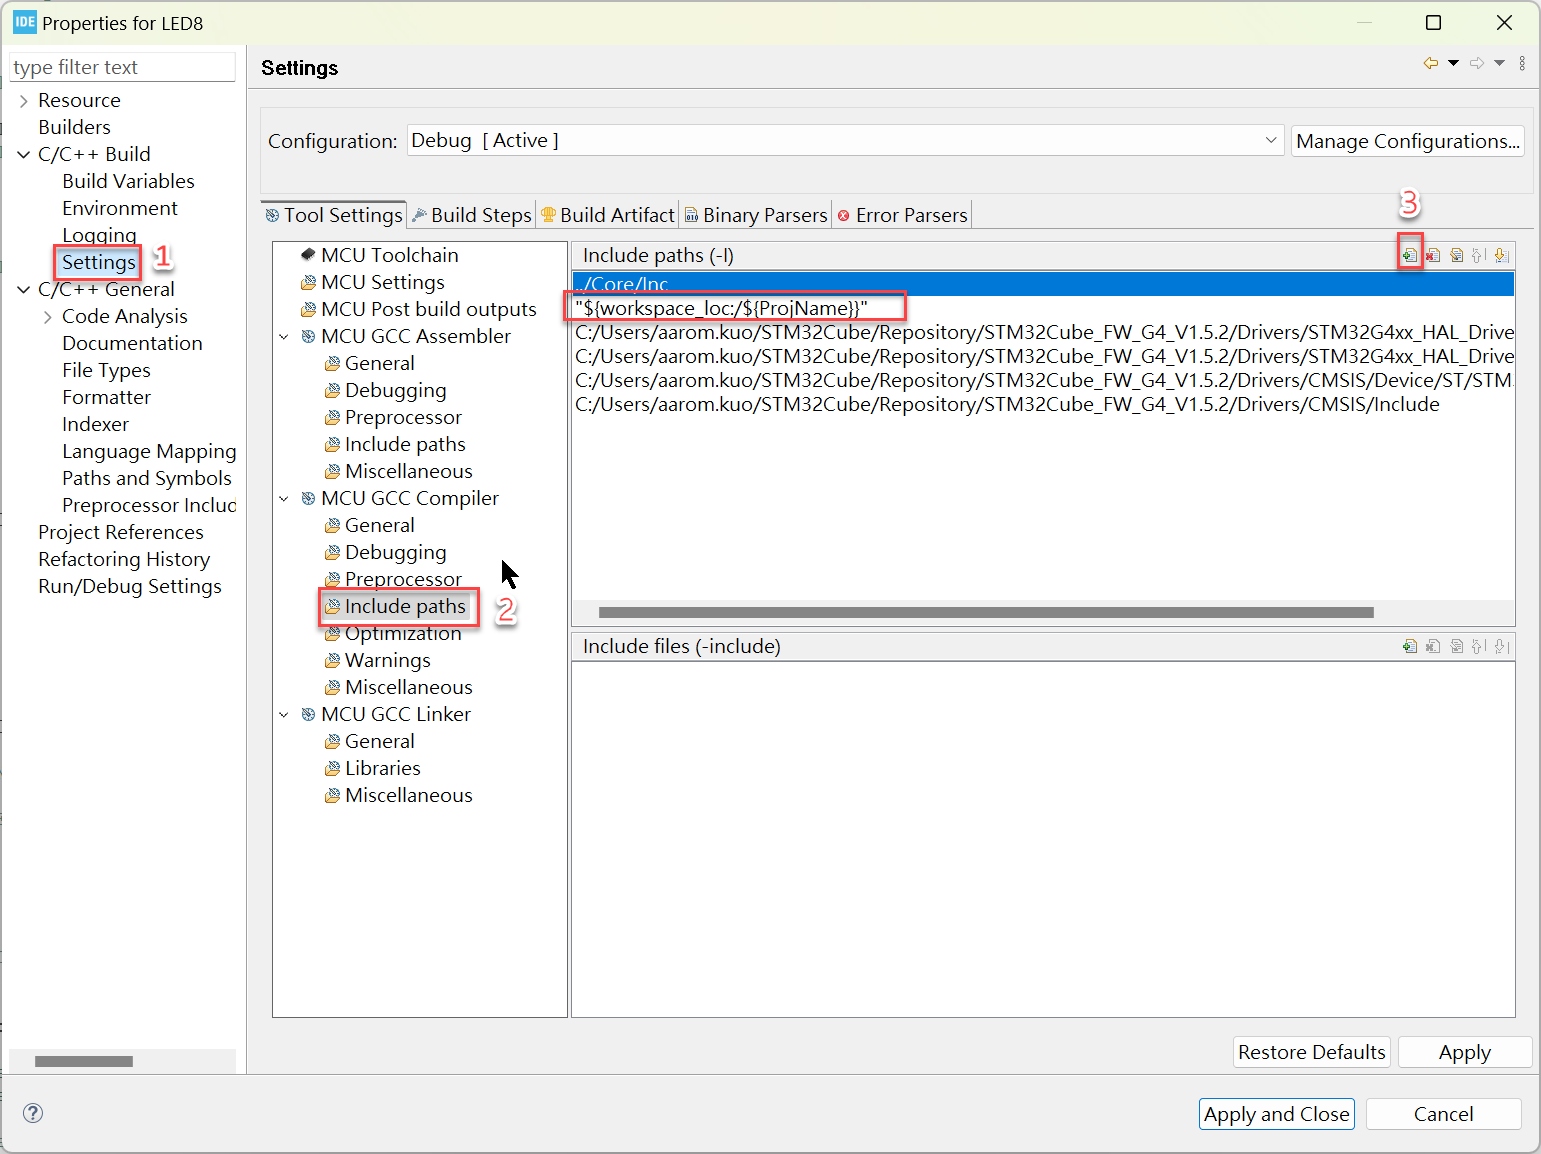Open the Configuration dropdown

(845, 140)
